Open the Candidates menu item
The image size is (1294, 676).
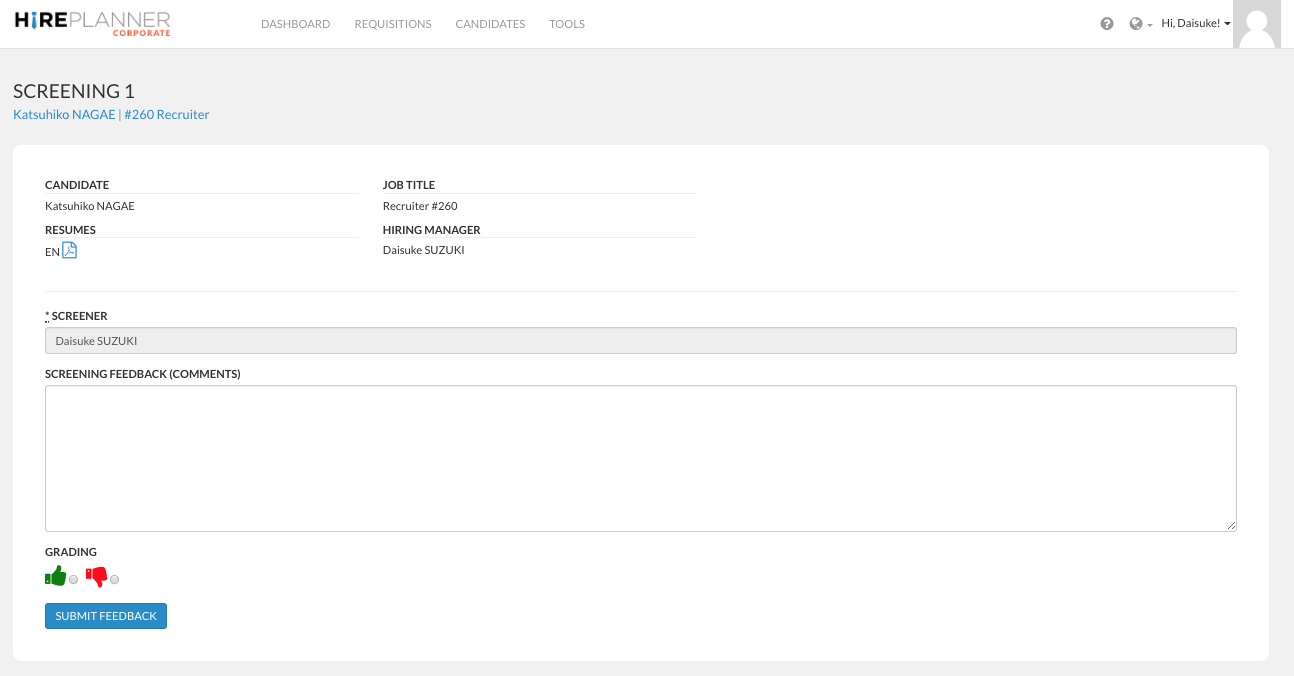[x=490, y=24]
